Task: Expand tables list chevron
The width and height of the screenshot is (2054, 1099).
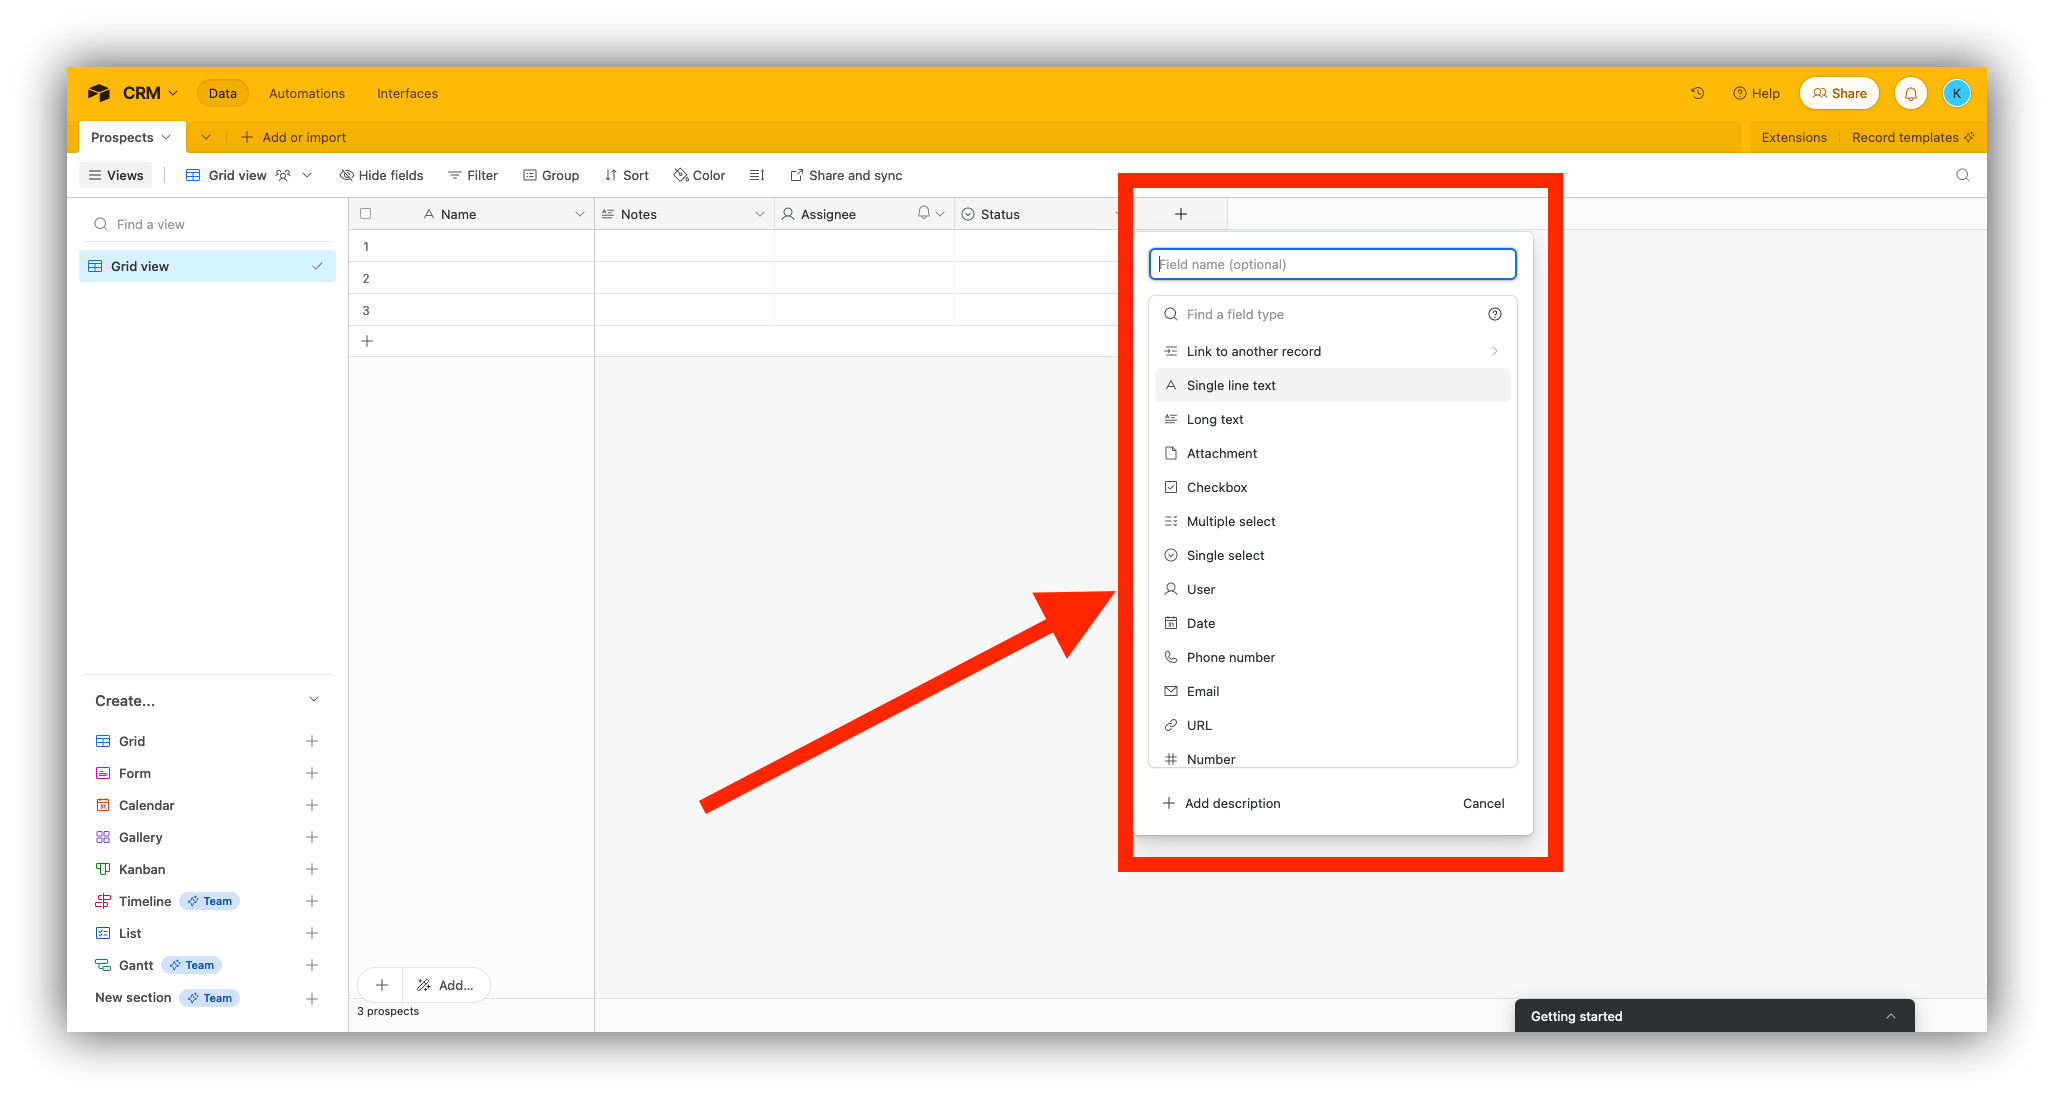Action: [205, 137]
